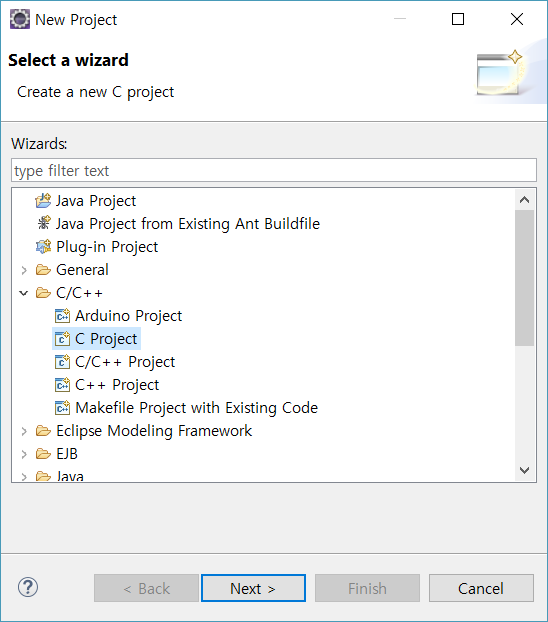
Task: Select the C++ Project icon
Action: coord(62,385)
